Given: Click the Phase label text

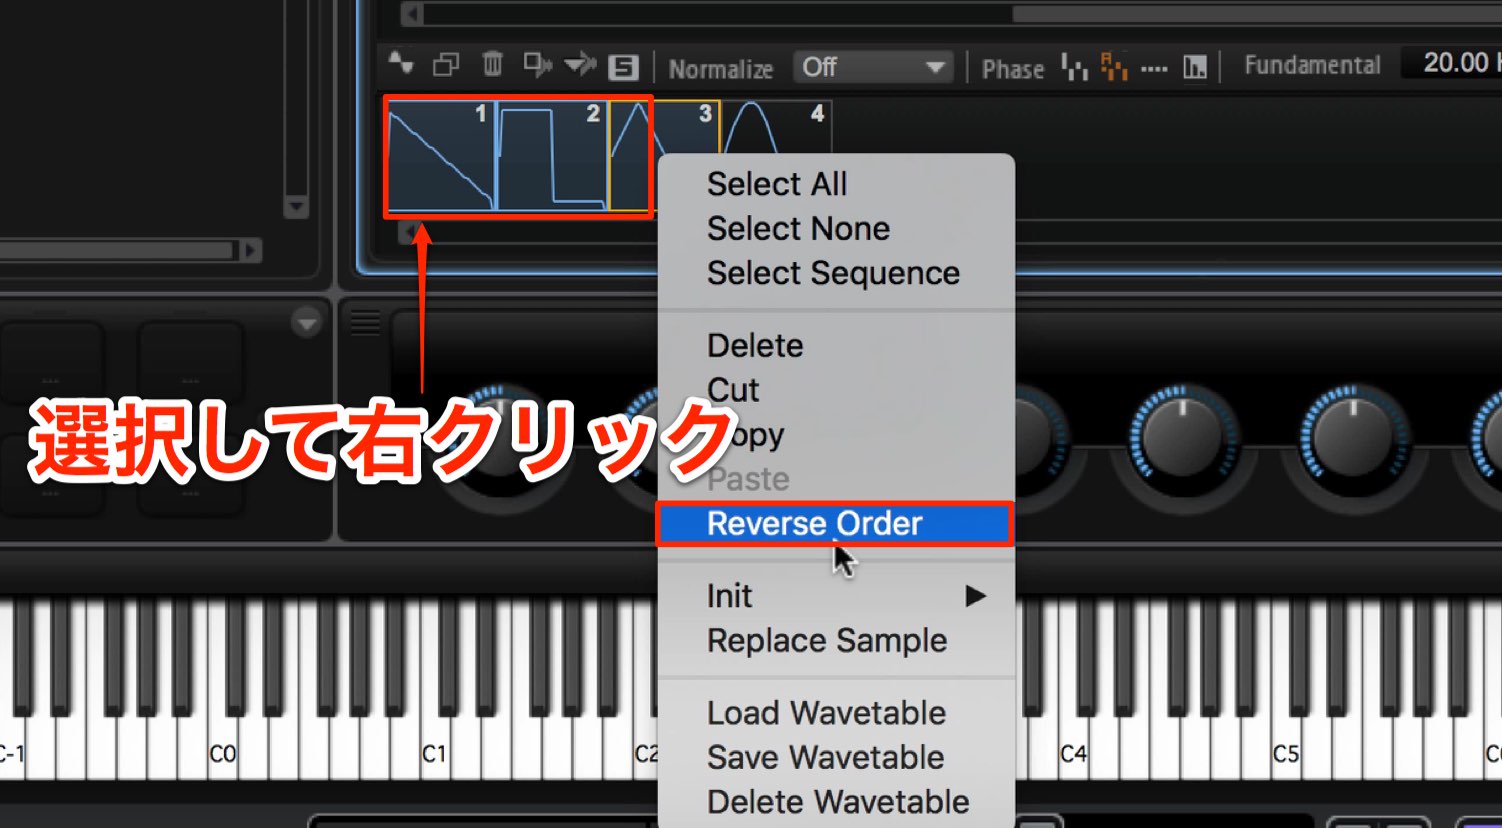Looking at the screenshot, I should pos(1013,69).
